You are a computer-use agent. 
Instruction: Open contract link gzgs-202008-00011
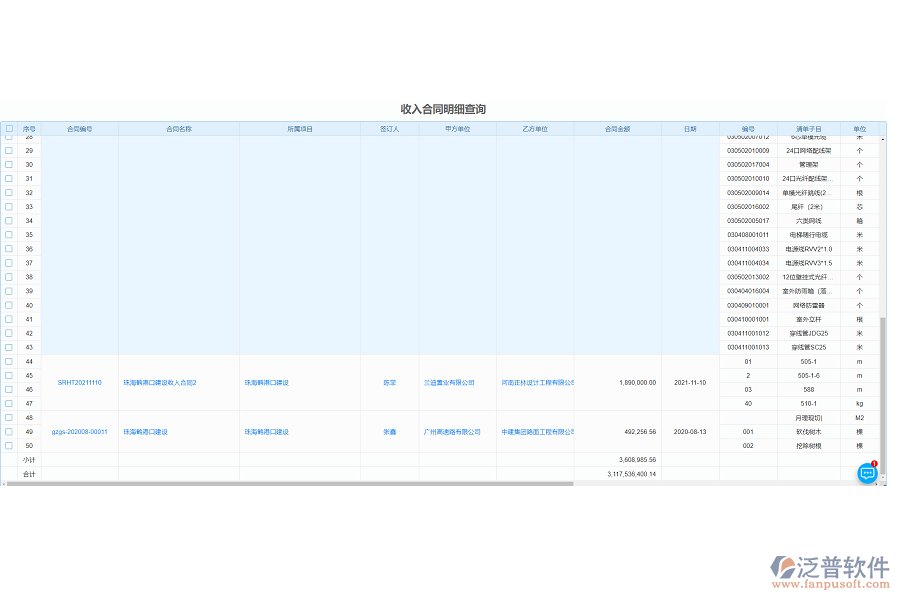(x=80, y=432)
